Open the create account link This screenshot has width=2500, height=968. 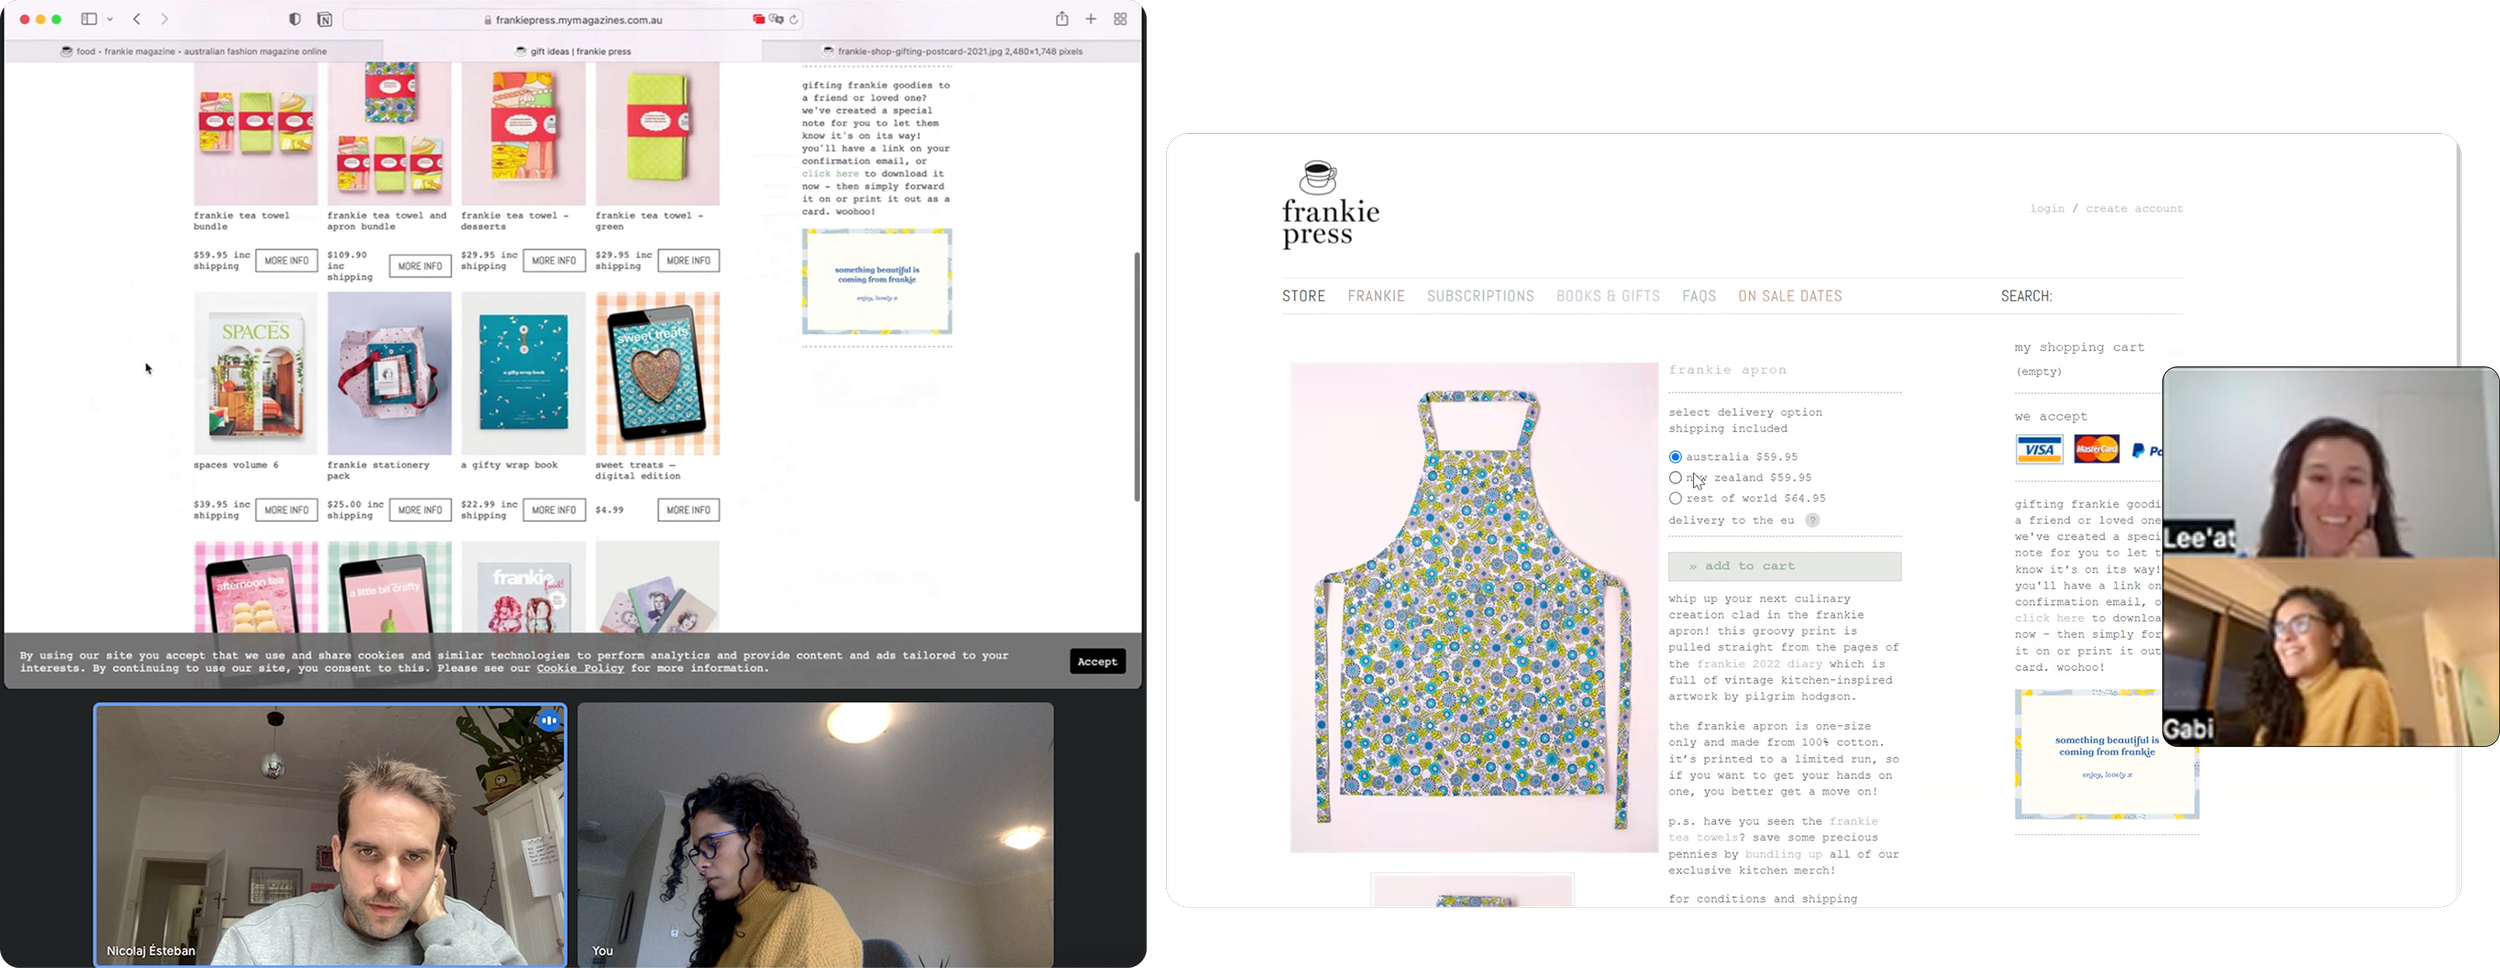point(2134,209)
